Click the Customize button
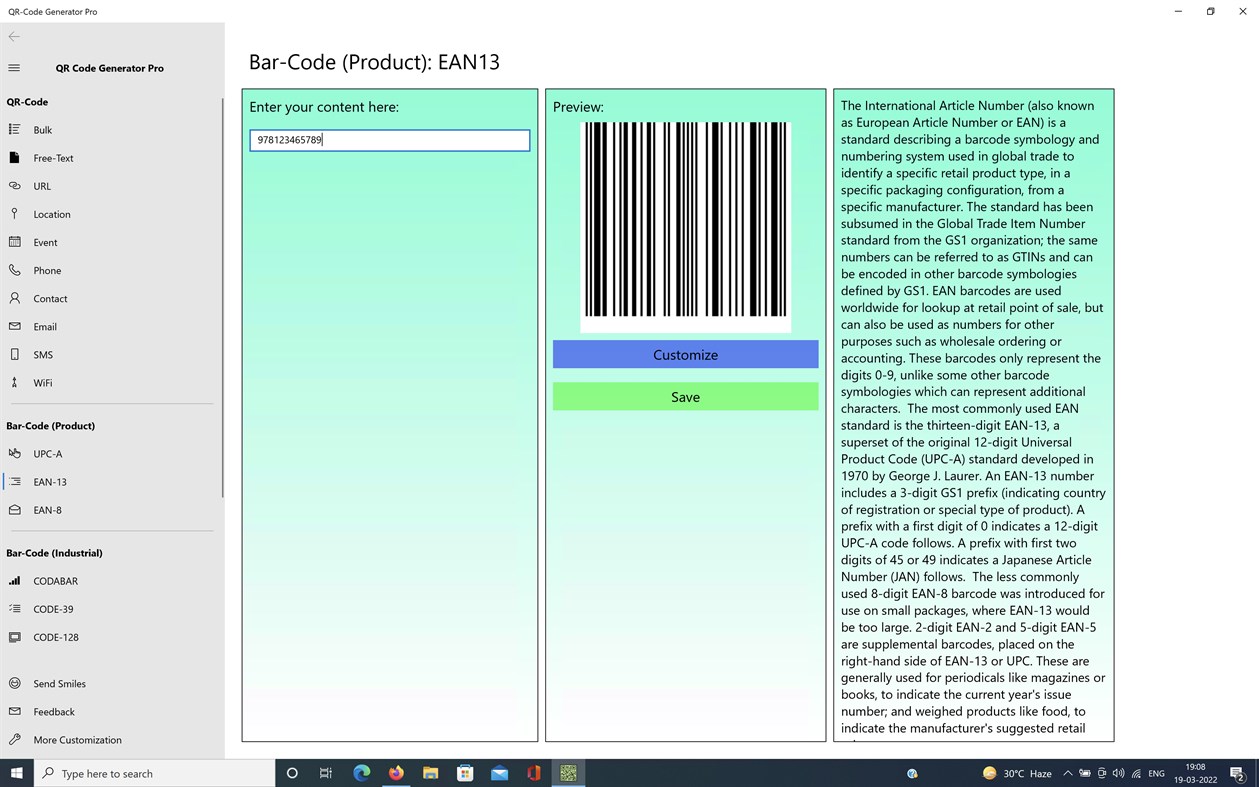Screen dimensions: 1259x787 [685, 354]
